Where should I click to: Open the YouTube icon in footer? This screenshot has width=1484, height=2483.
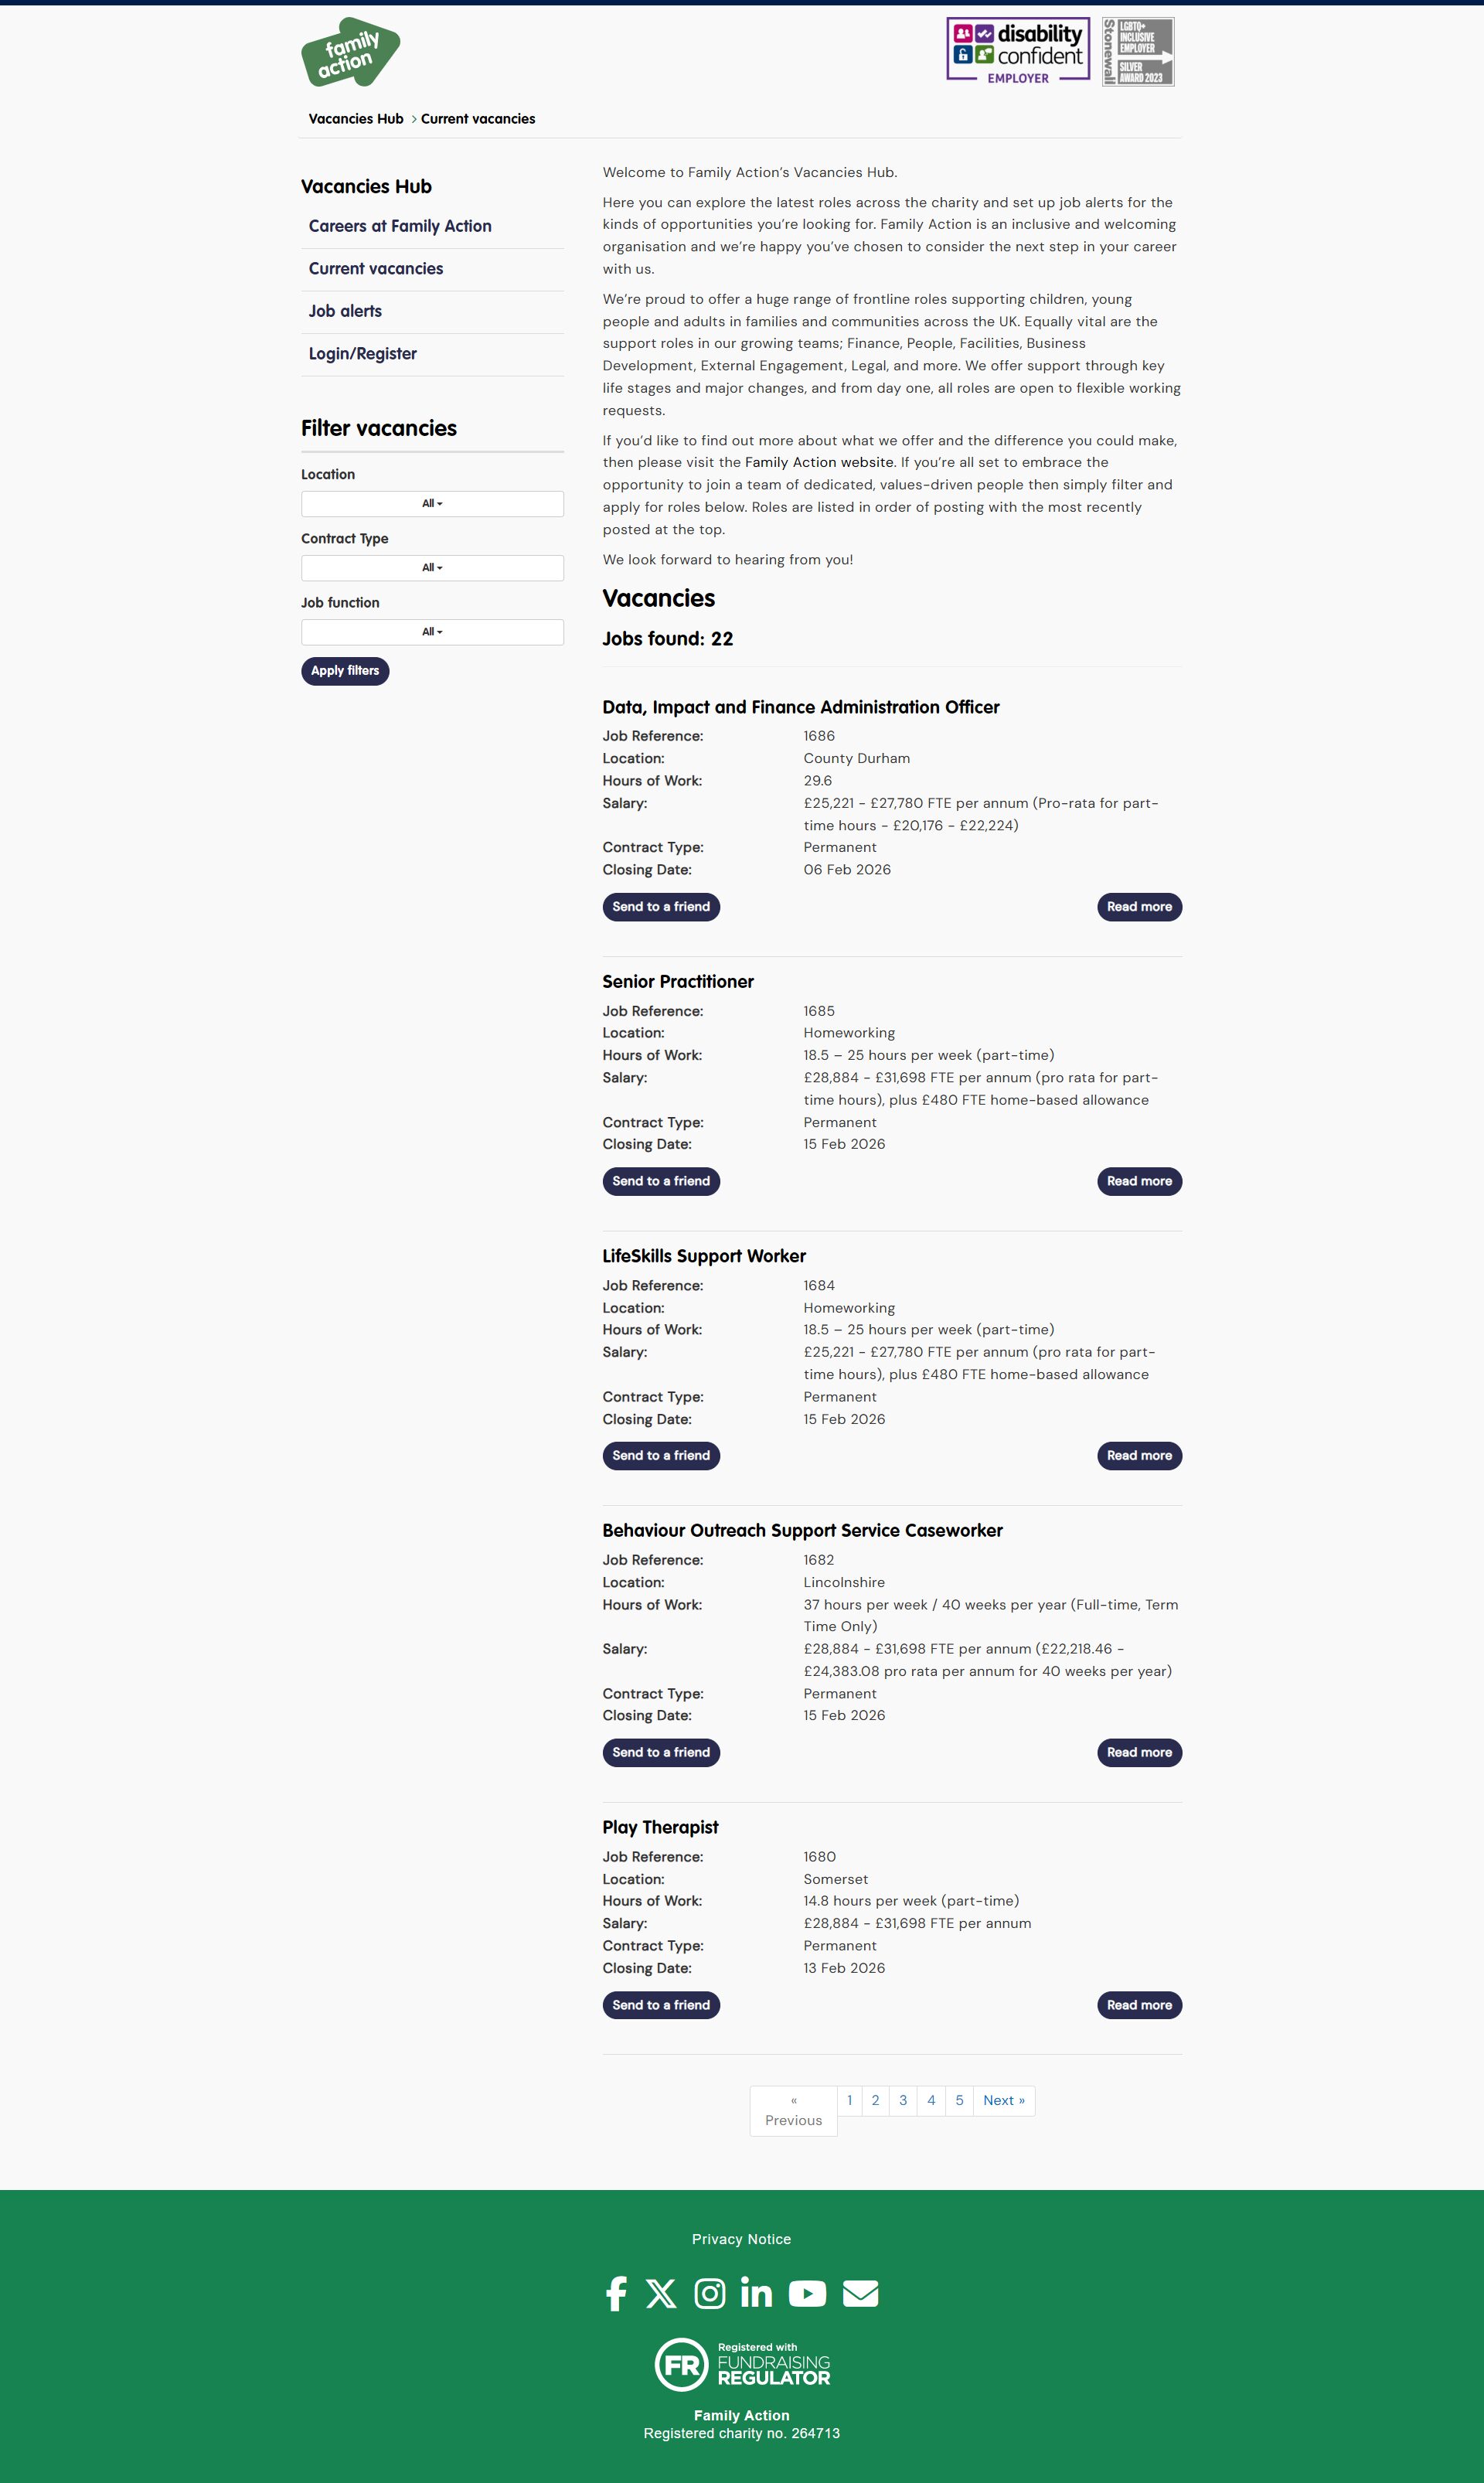point(807,2293)
